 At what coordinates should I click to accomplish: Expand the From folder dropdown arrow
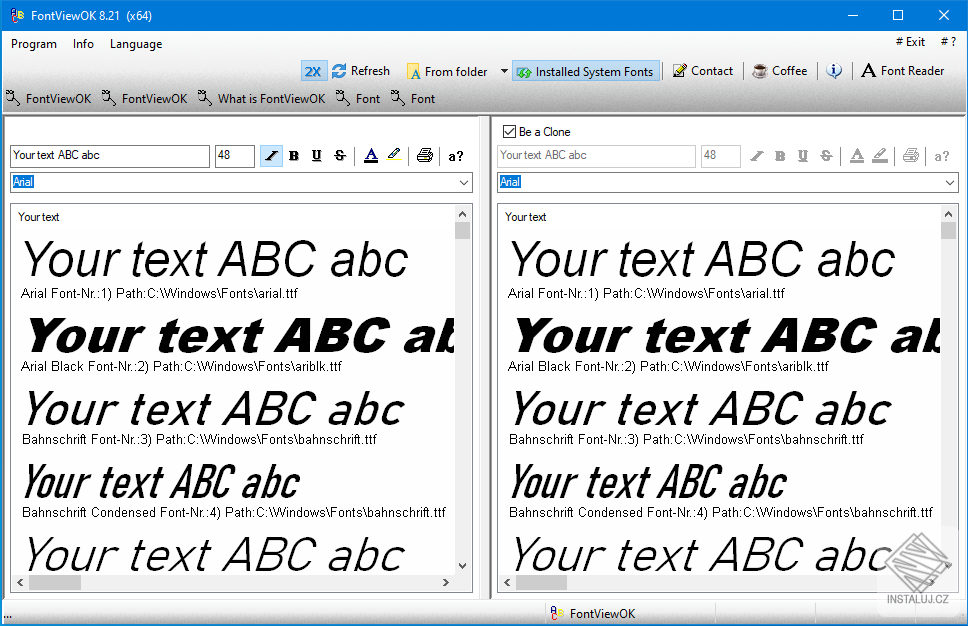504,72
